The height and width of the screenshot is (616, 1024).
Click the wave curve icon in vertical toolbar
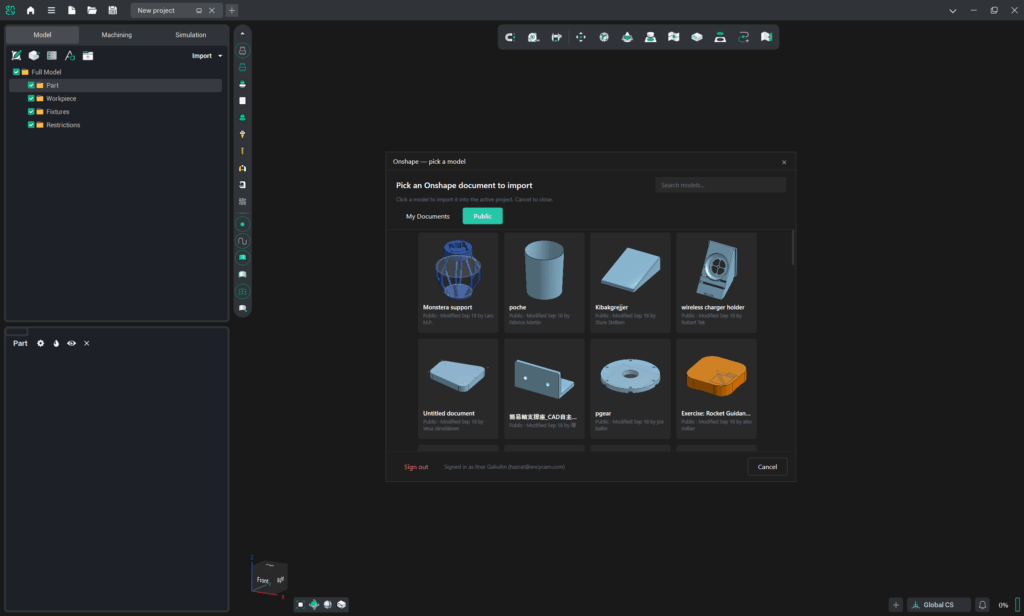click(242, 241)
